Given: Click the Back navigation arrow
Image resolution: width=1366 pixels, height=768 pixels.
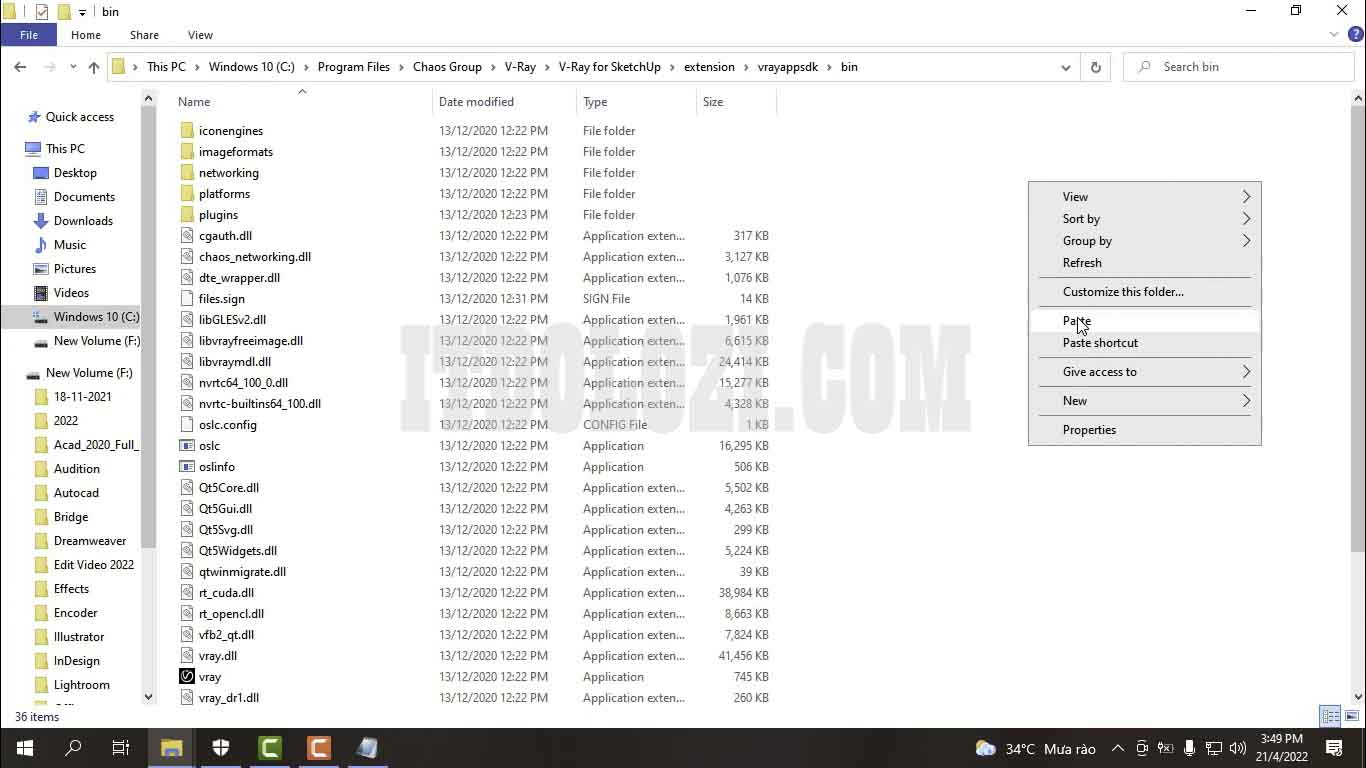Looking at the screenshot, I should click(x=20, y=67).
